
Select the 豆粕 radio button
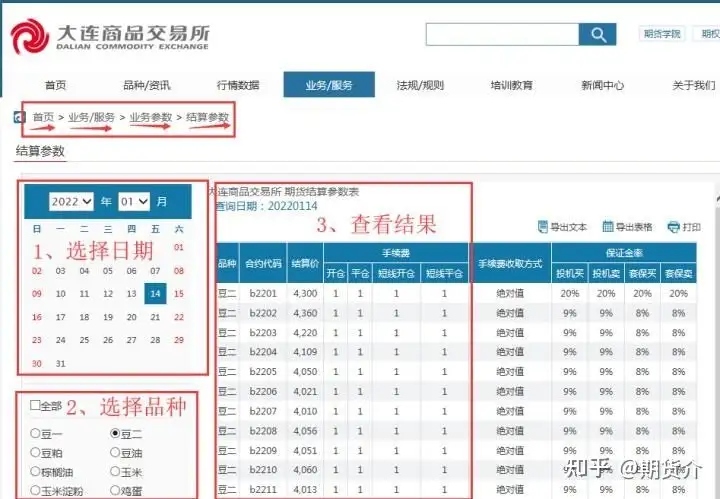pyautogui.click(x=35, y=452)
